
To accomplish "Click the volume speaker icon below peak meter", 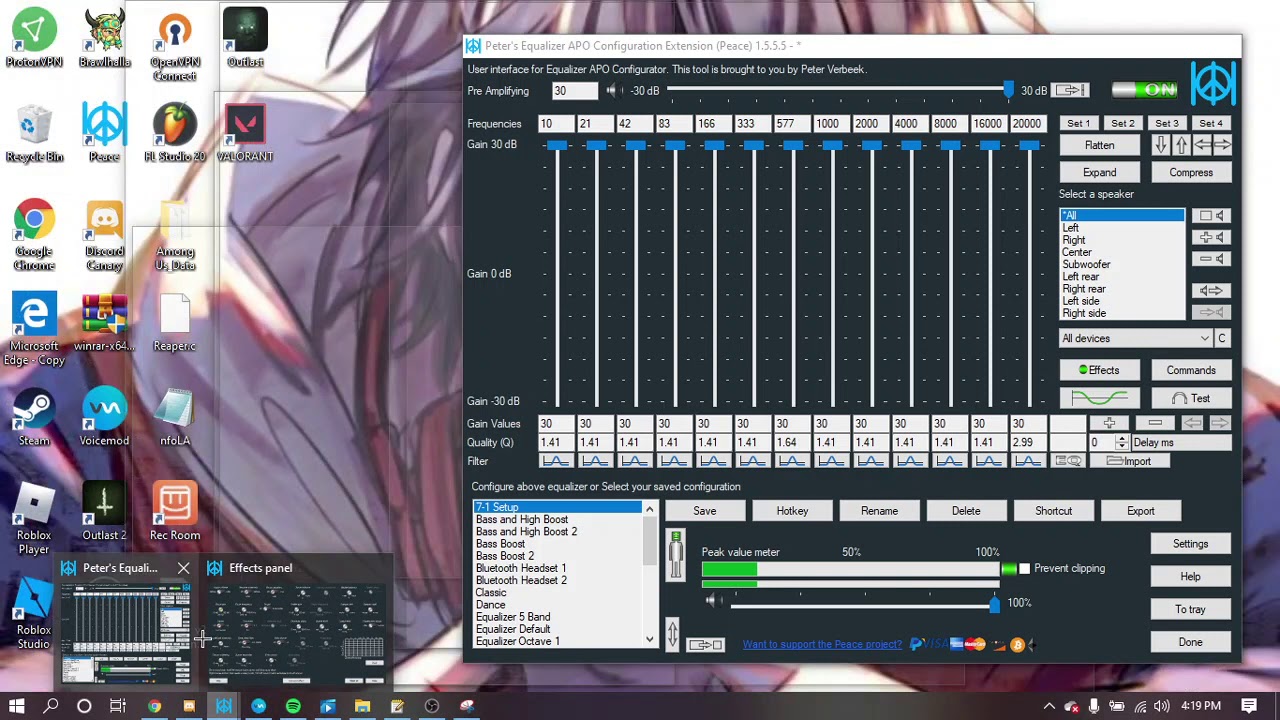I will coord(711,601).
